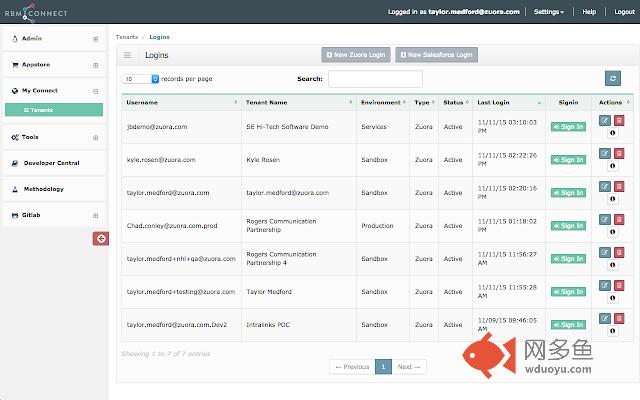Image resolution: width=640 pixels, height=400 pixels.
Task: Sort table by Environment column
Action: [383, 102]
